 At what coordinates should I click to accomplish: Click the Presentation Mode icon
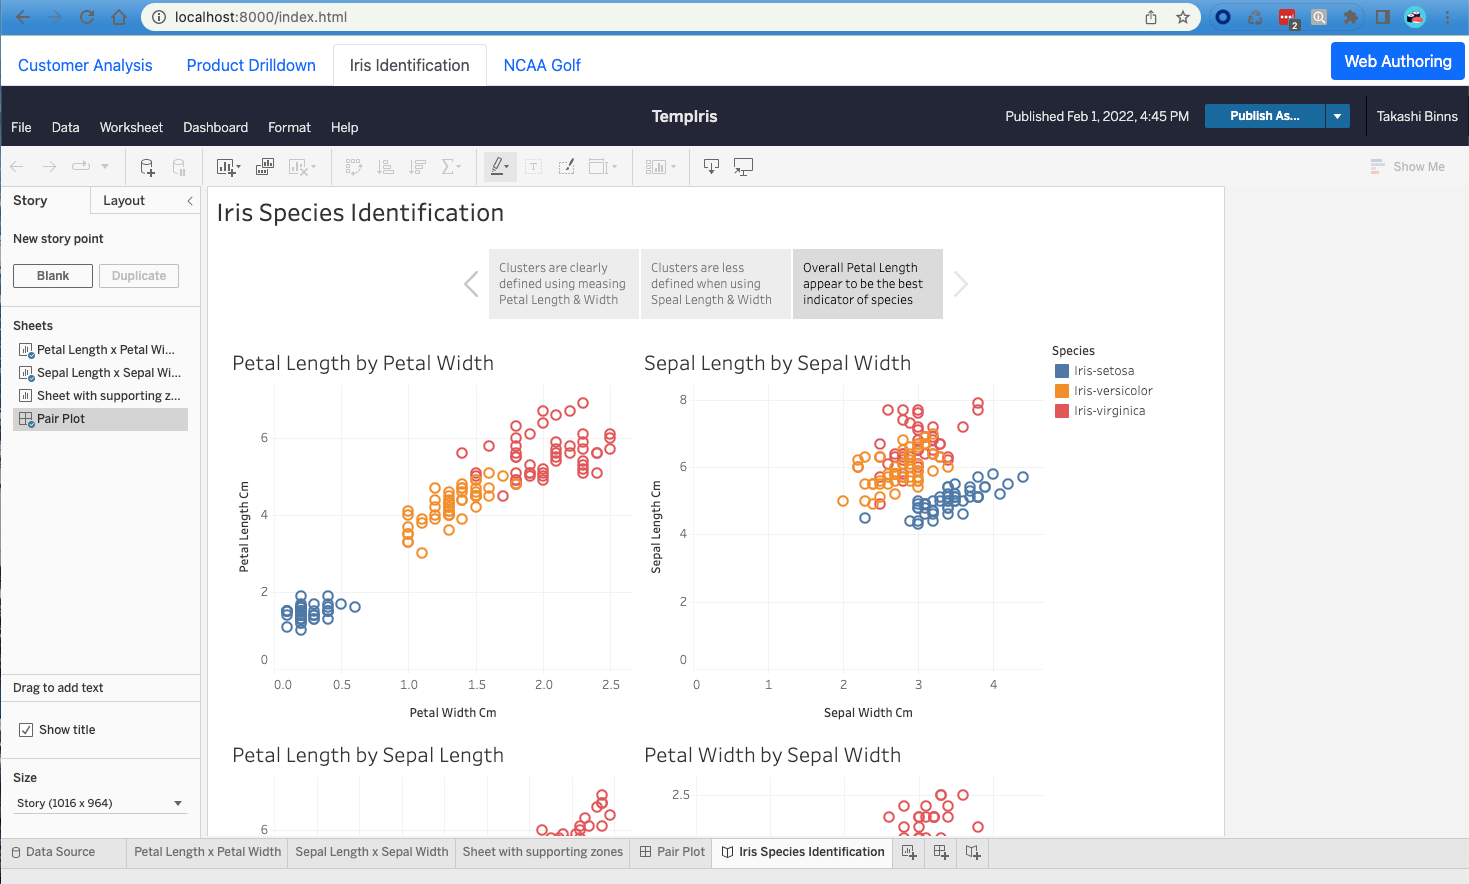tap(743, 167)
